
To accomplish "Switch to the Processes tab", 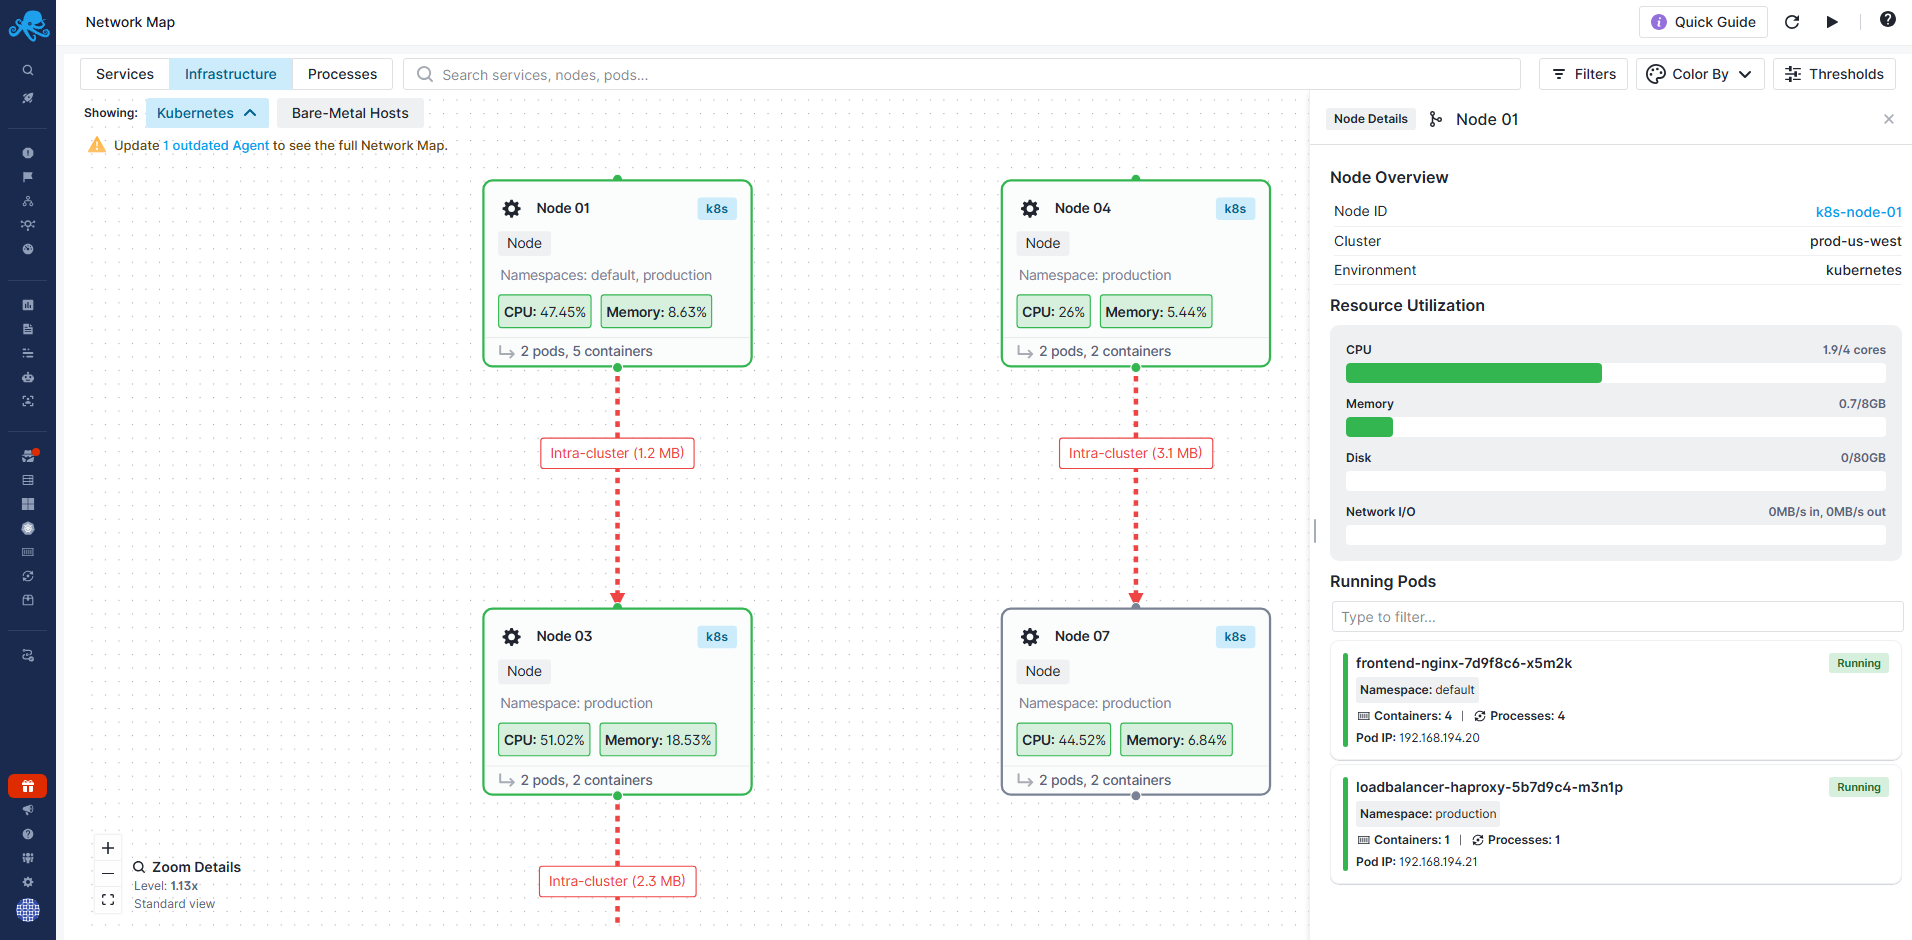I will point(342,73).
